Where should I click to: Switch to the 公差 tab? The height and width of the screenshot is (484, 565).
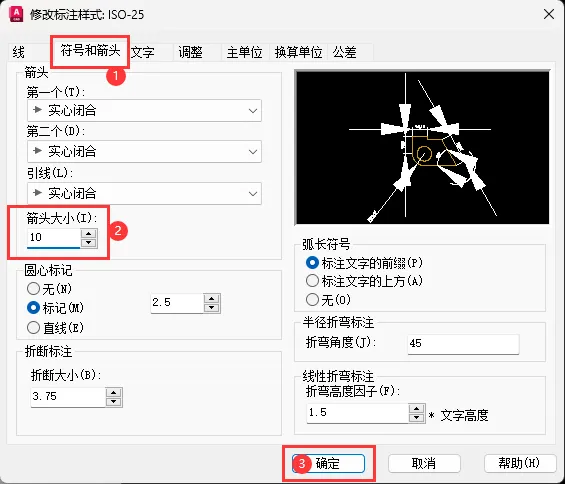[x=345, y=52]
